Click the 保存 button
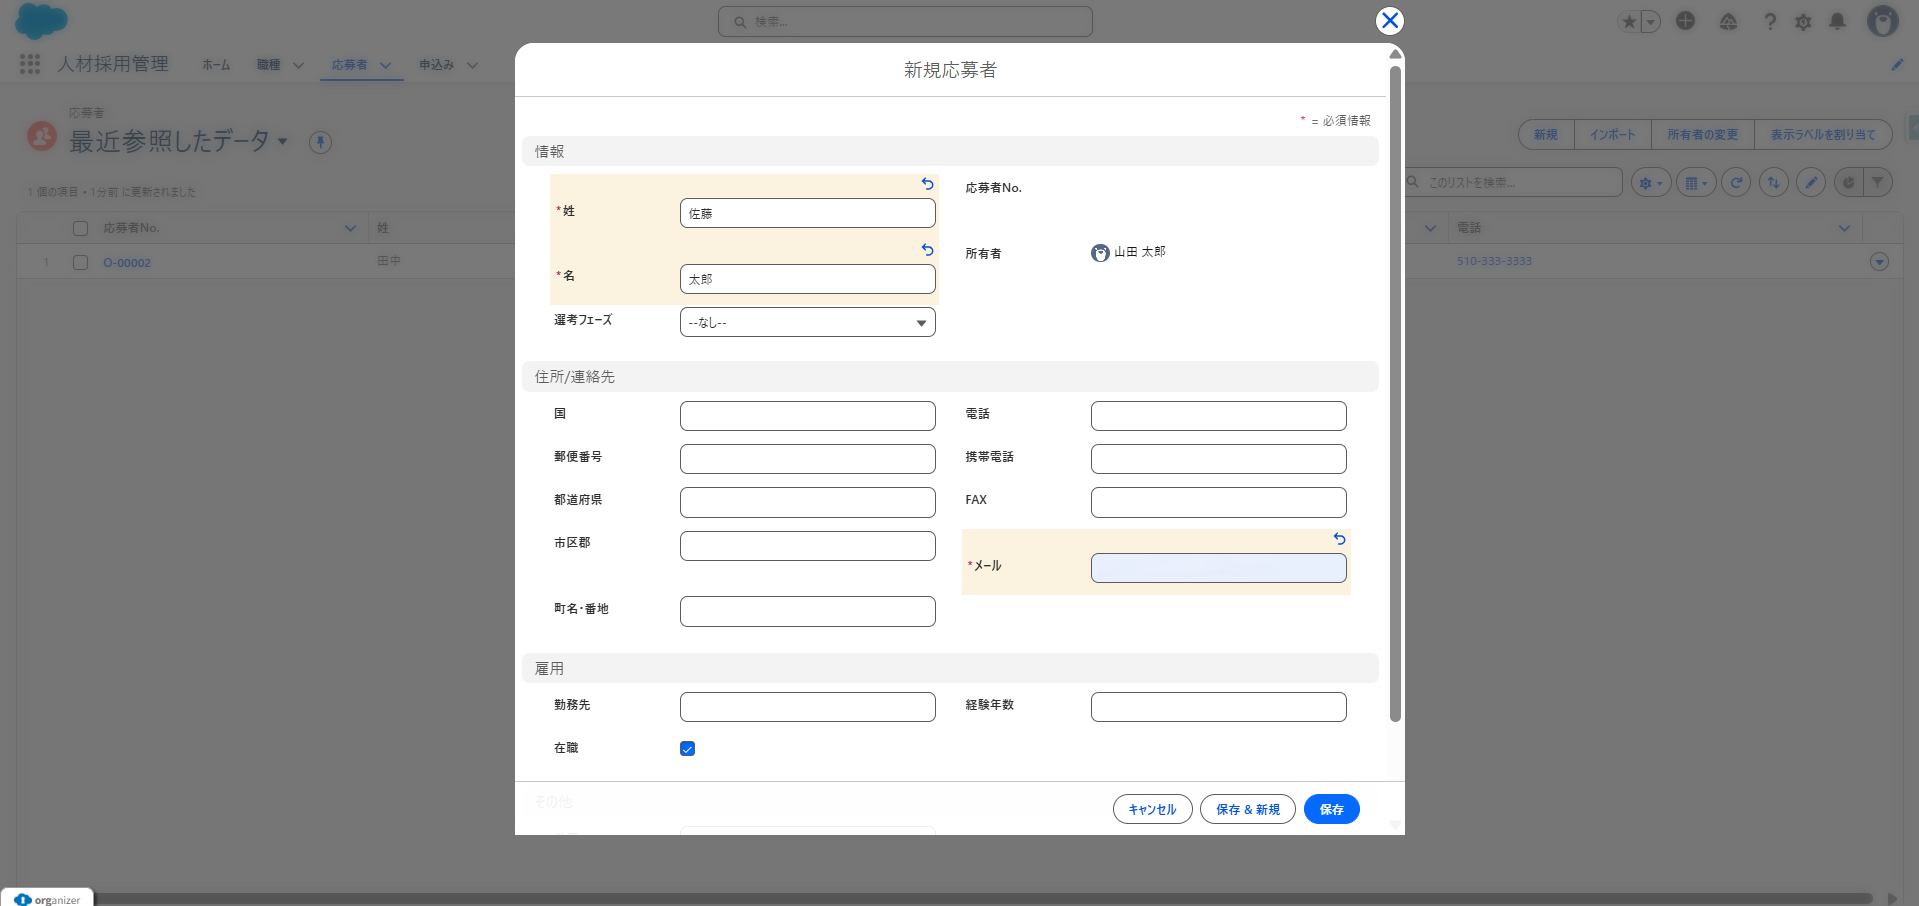The height and width of the screenshot is (906, 1919). (1331, 809)
